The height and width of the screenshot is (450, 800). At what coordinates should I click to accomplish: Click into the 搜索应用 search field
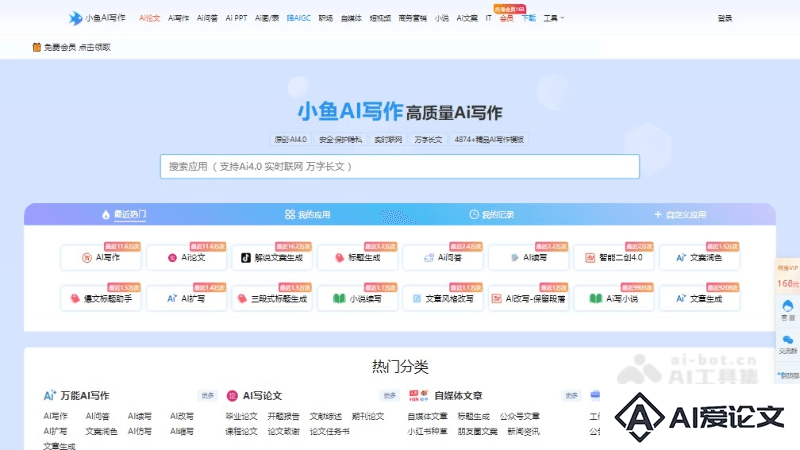[399, 166]
